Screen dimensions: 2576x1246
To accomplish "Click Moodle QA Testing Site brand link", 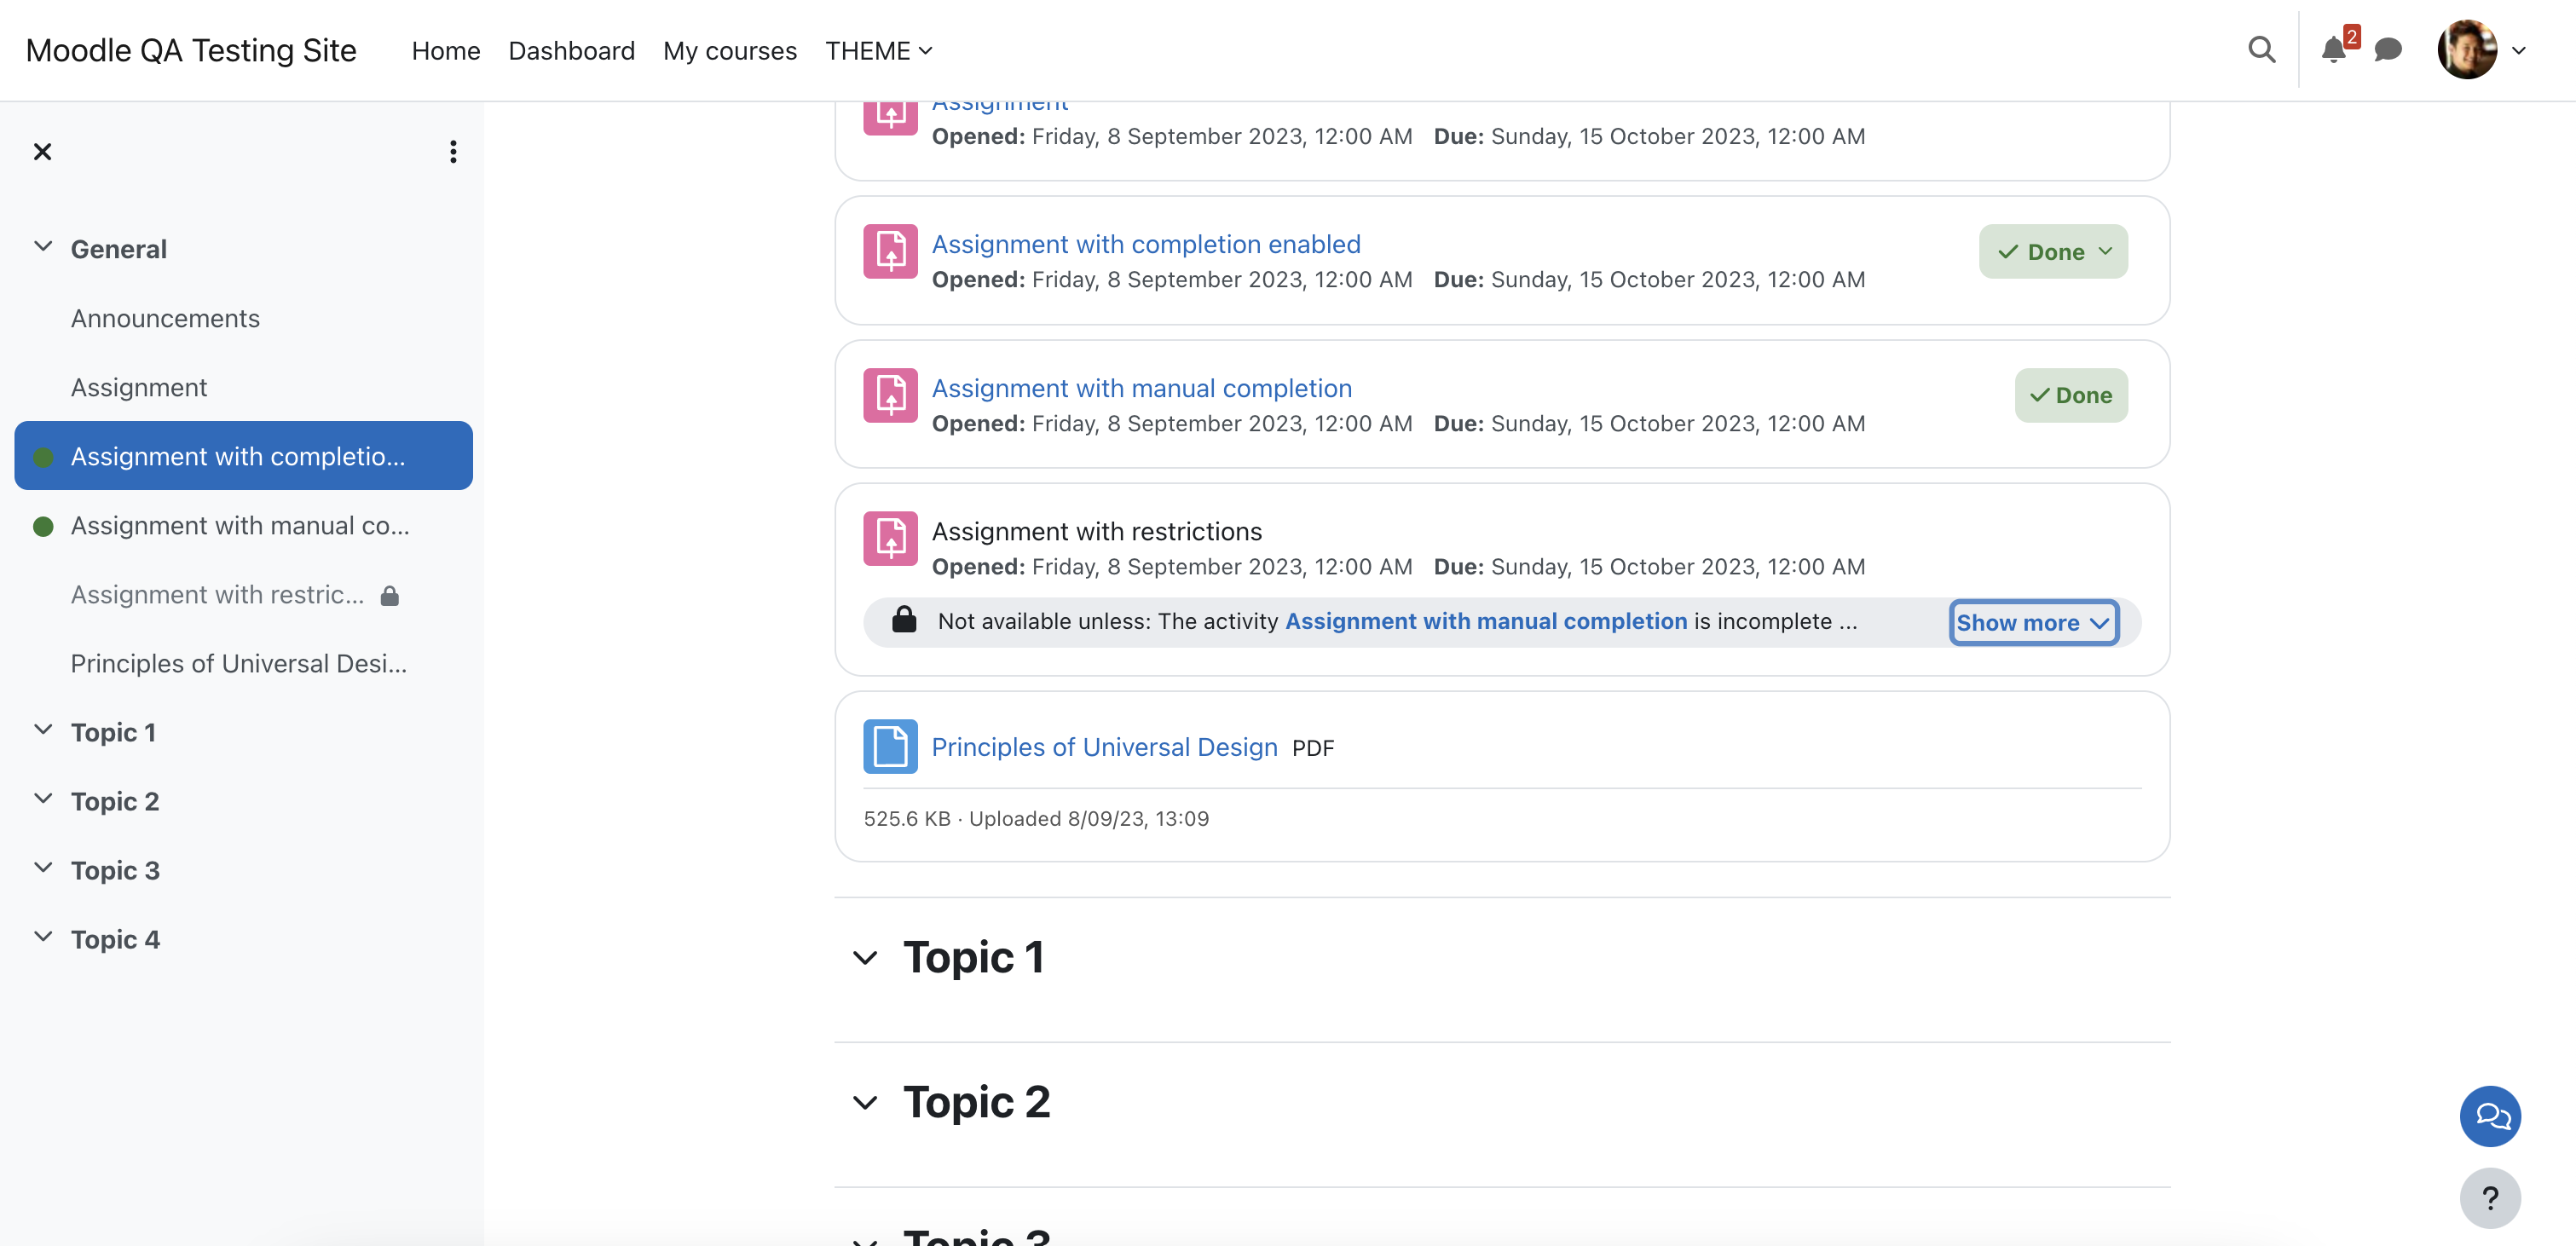I will (191, 50).
